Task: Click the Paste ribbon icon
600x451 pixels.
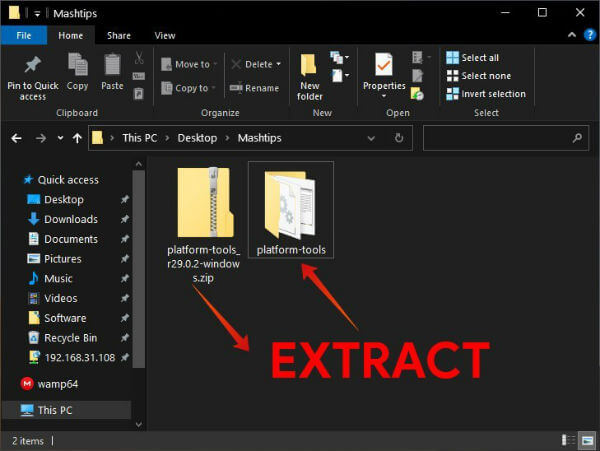Action: [x=112, y=64]
